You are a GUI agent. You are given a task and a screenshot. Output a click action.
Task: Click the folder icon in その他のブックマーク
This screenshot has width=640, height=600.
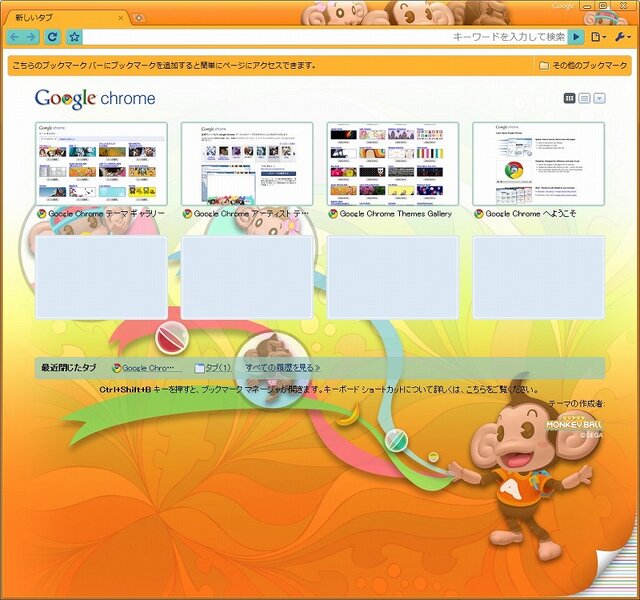click(x=544, y=65)
